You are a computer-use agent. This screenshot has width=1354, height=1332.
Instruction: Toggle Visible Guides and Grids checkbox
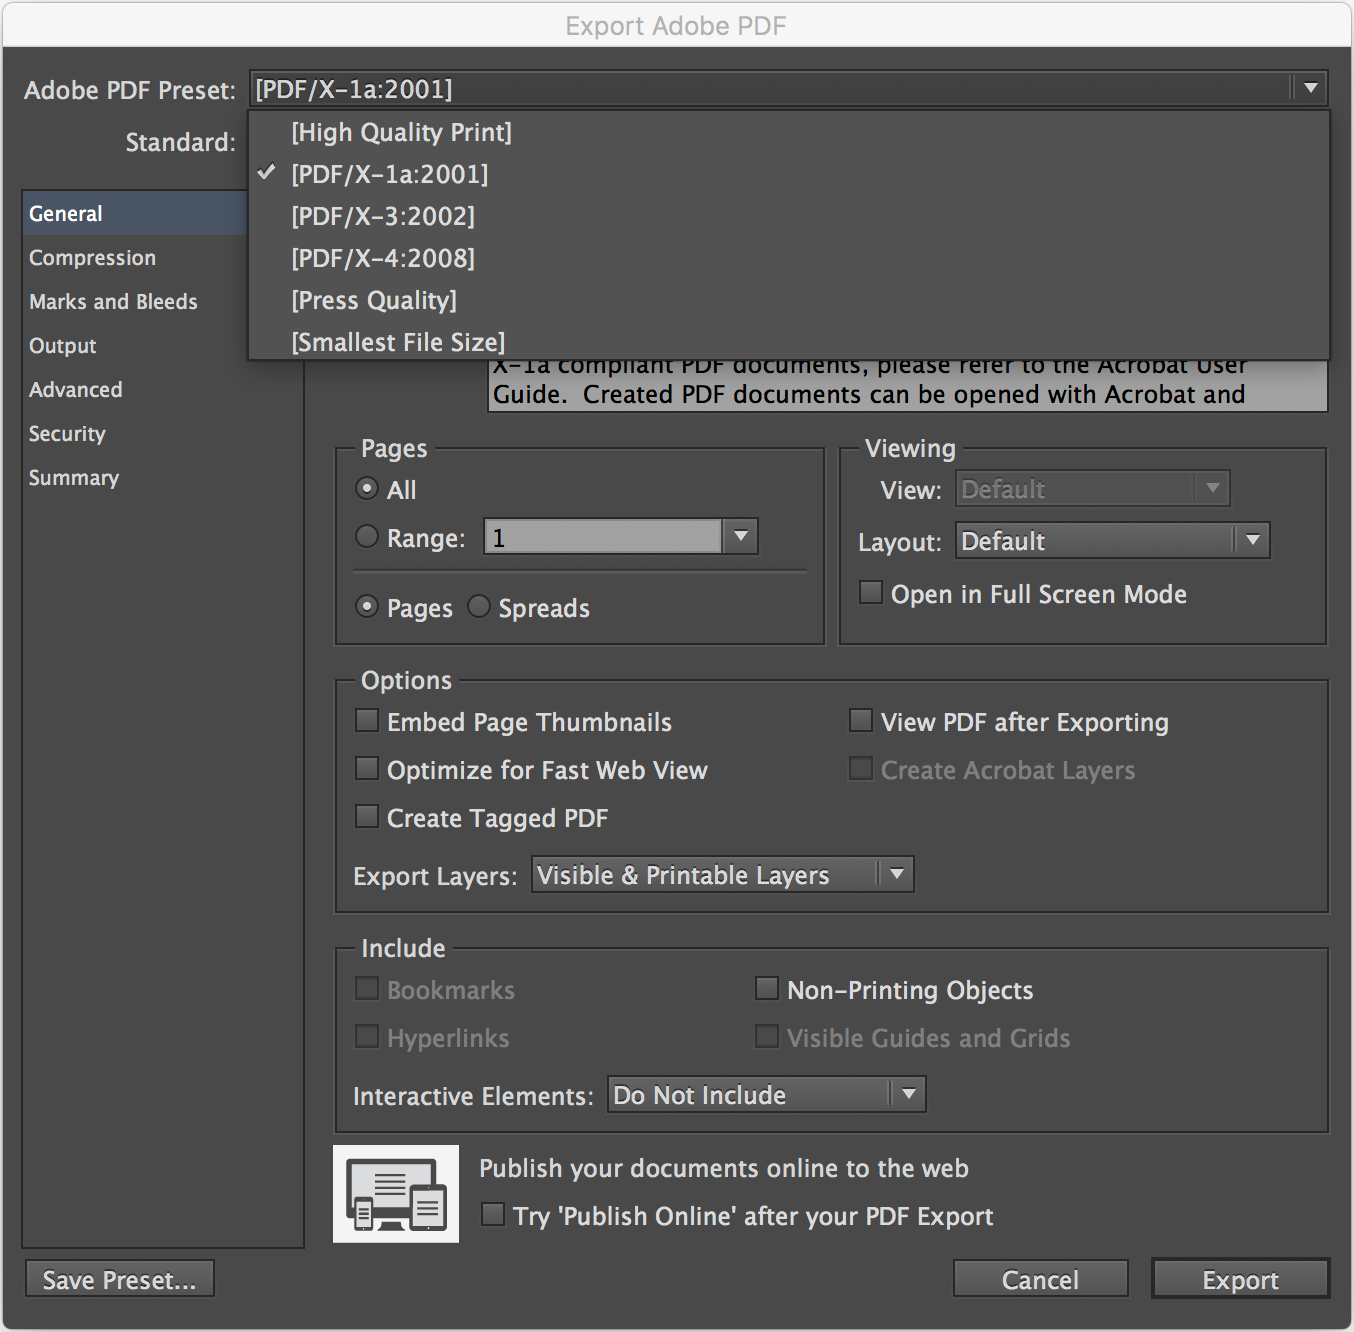click(767, 1037)
